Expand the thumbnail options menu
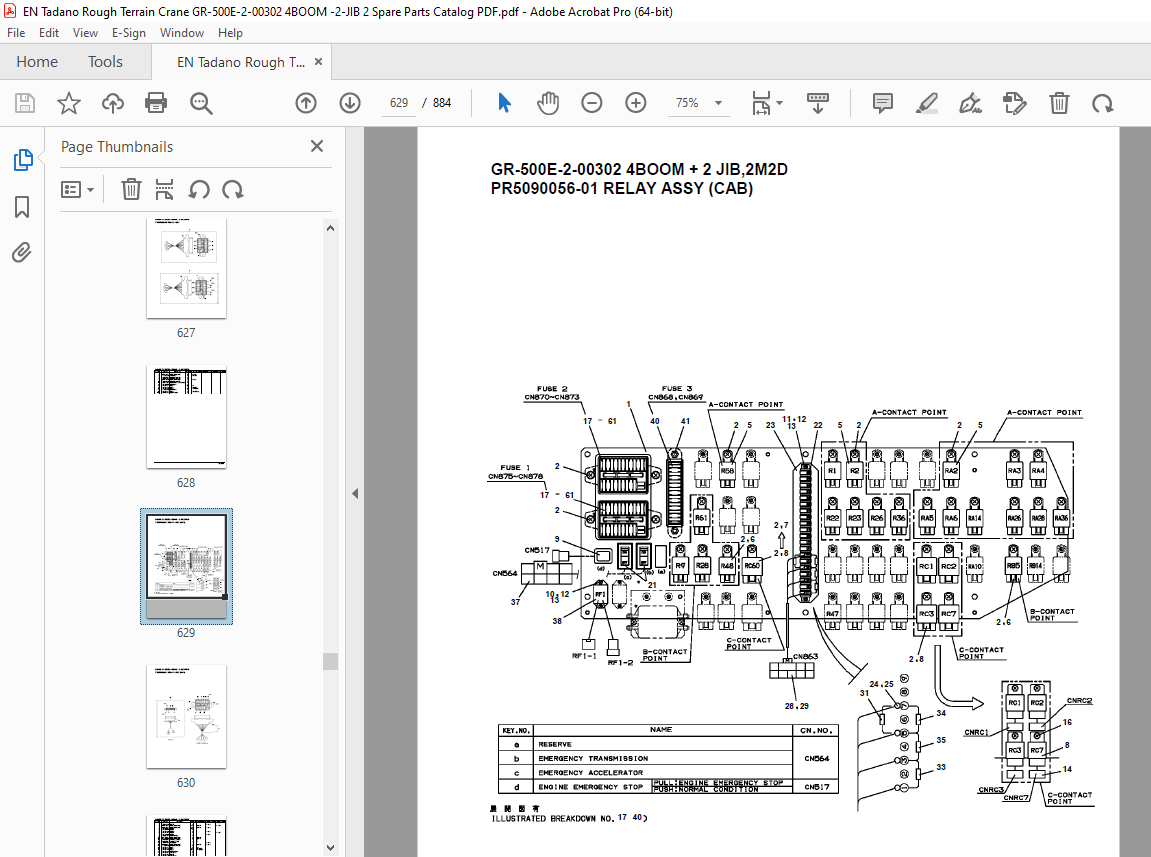1151x857 pixels. 77,190
